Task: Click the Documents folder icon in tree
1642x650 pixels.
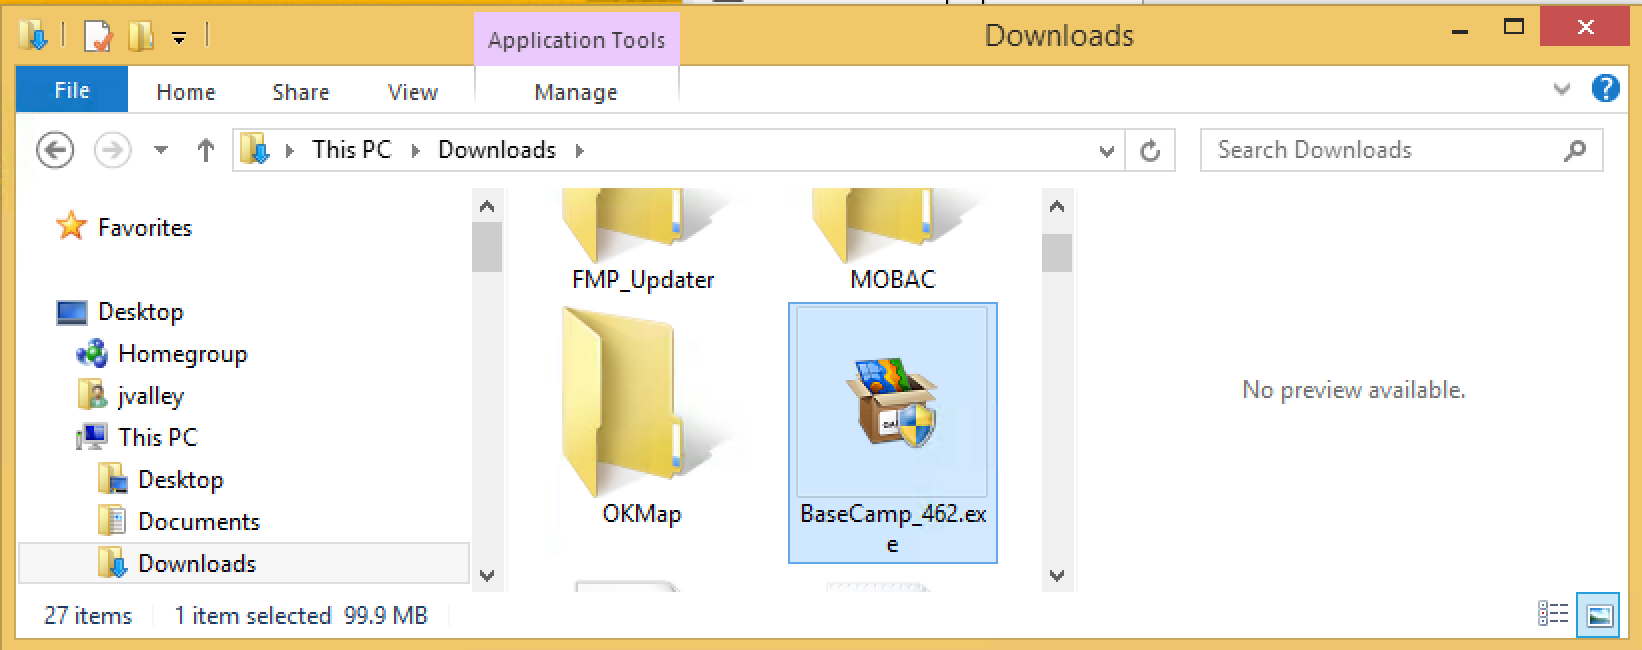Action: tap(111, 521)
